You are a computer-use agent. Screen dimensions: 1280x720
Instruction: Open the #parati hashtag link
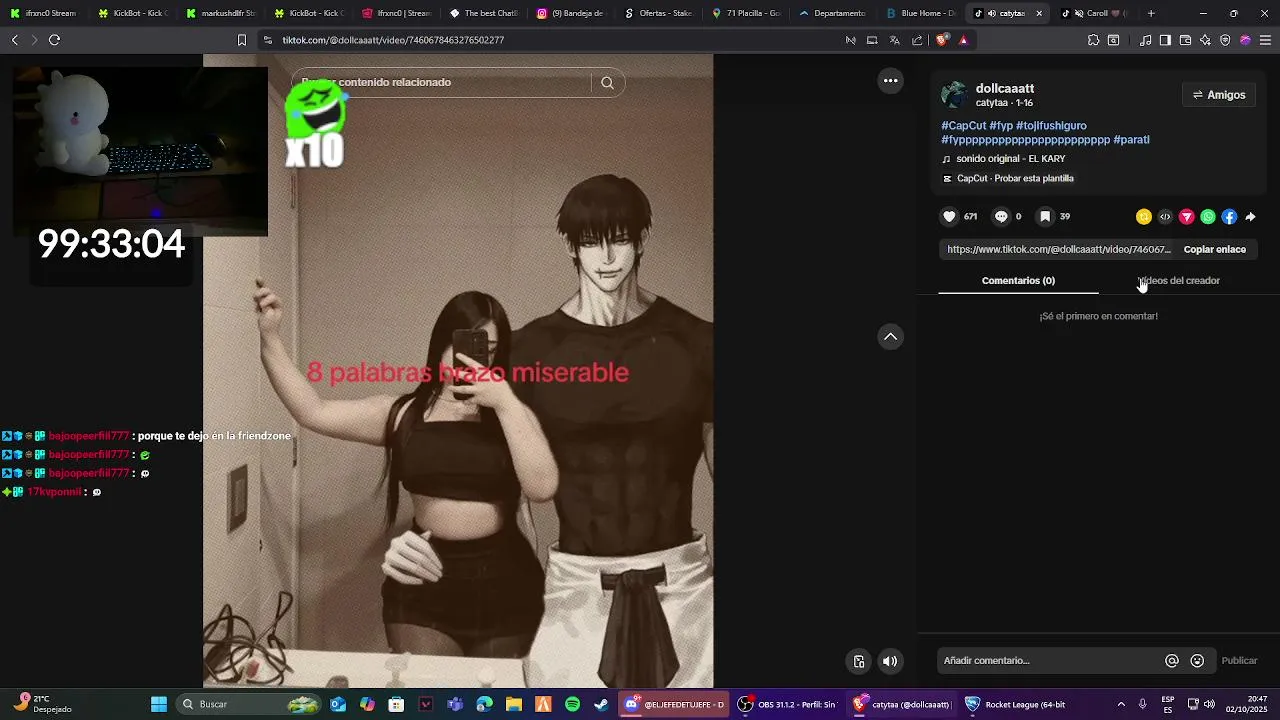[x=1131, y=140]
